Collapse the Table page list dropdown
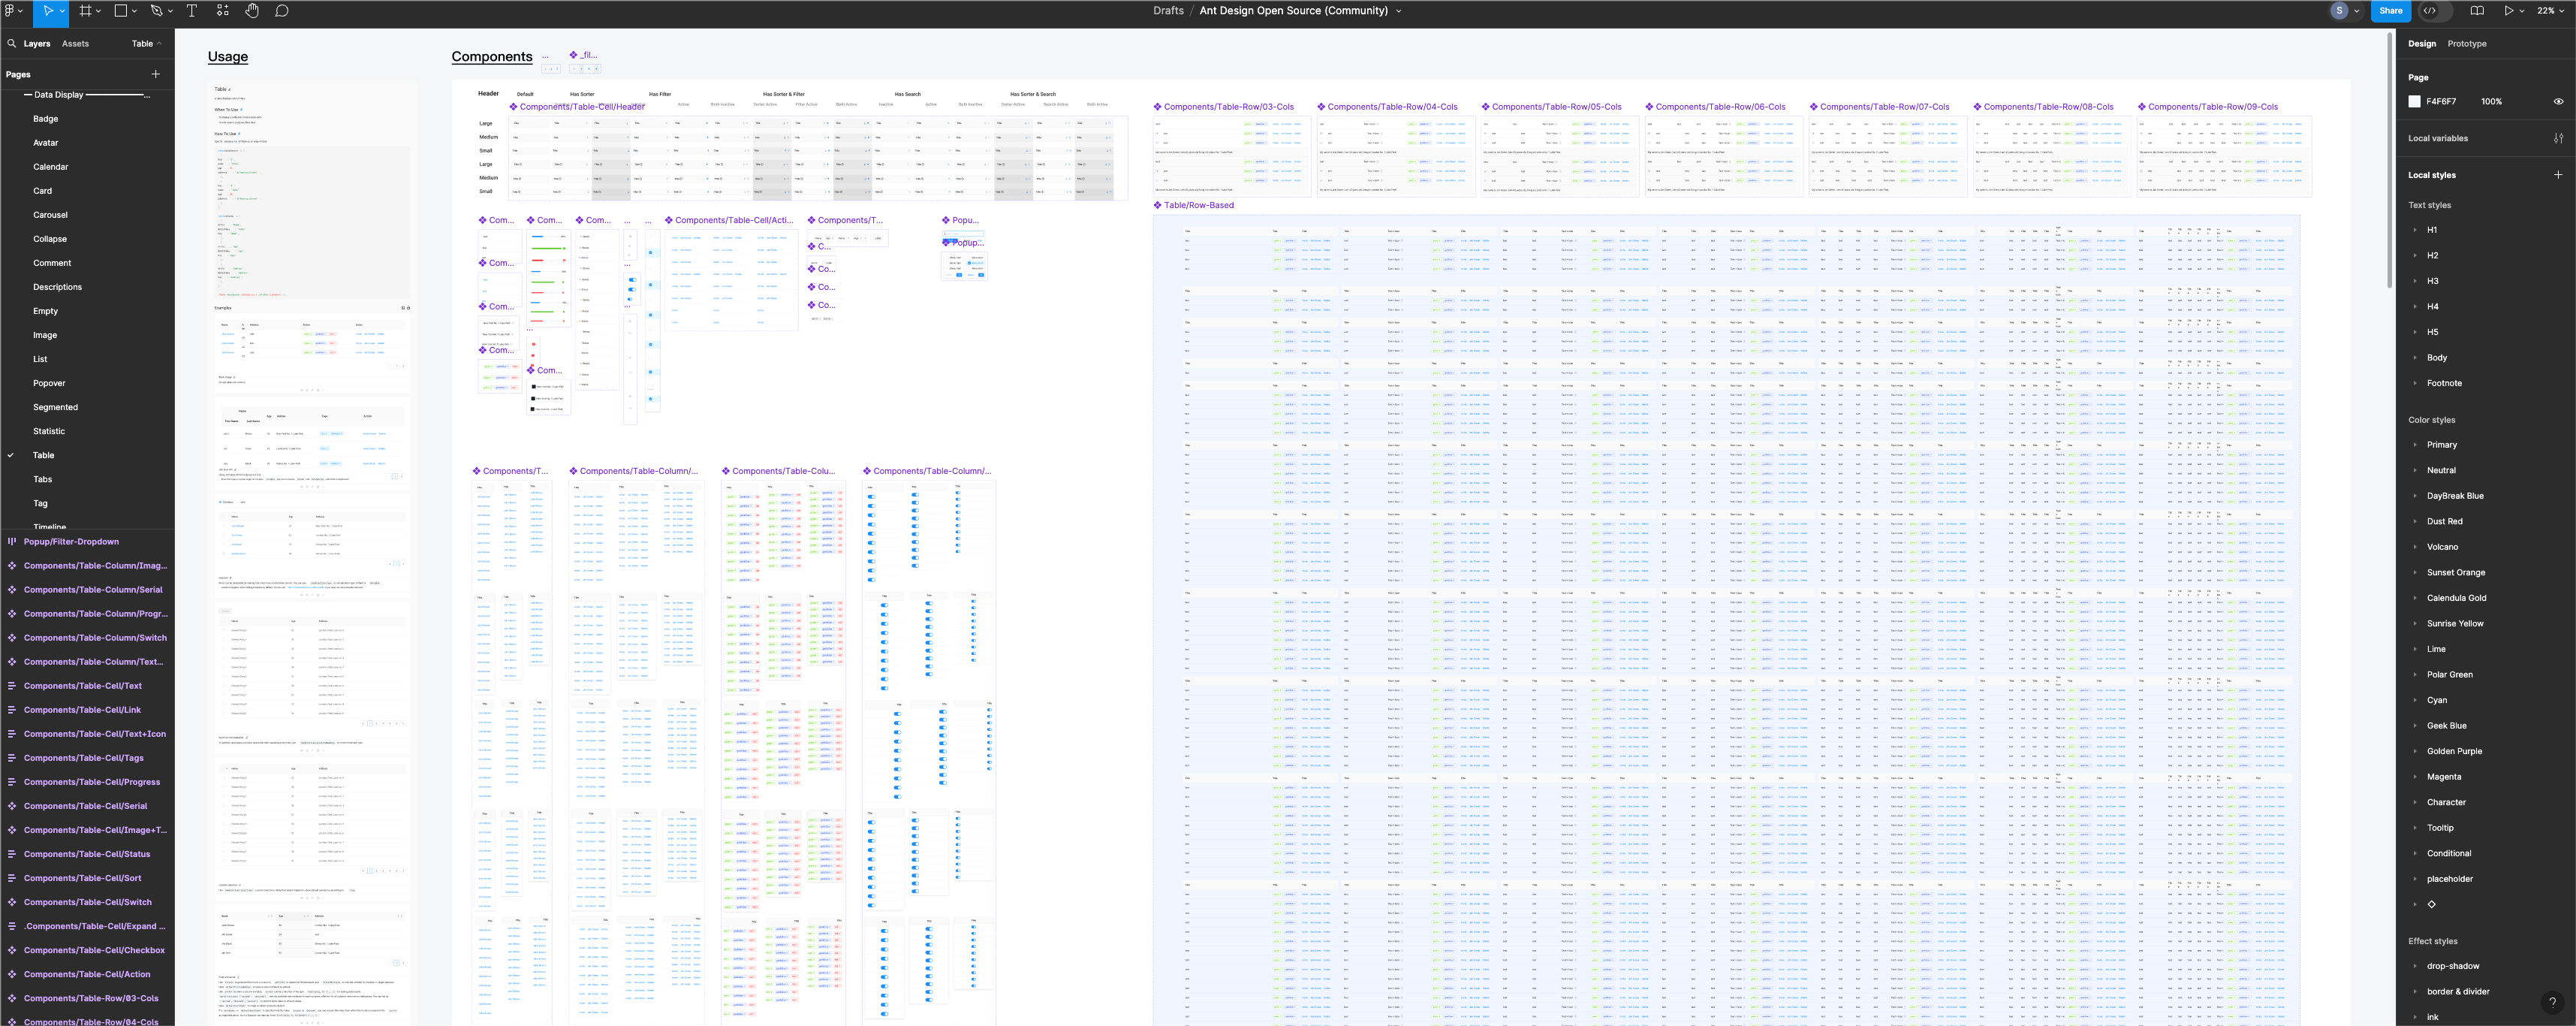 pos(146,44)
